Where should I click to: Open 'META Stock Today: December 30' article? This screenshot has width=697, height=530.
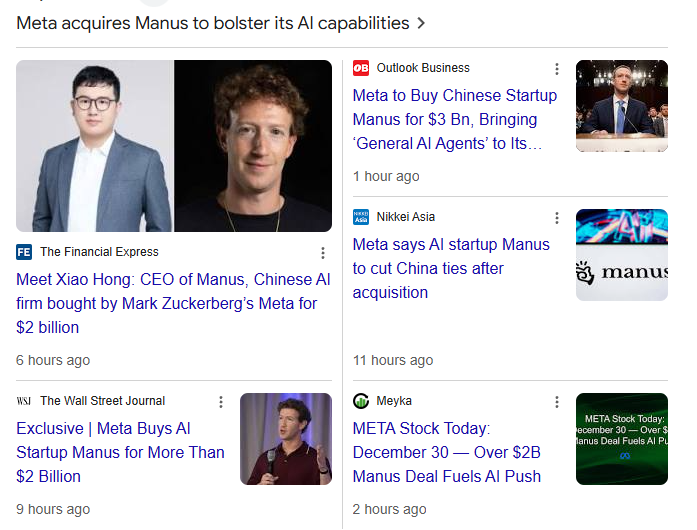pos(447,452)
